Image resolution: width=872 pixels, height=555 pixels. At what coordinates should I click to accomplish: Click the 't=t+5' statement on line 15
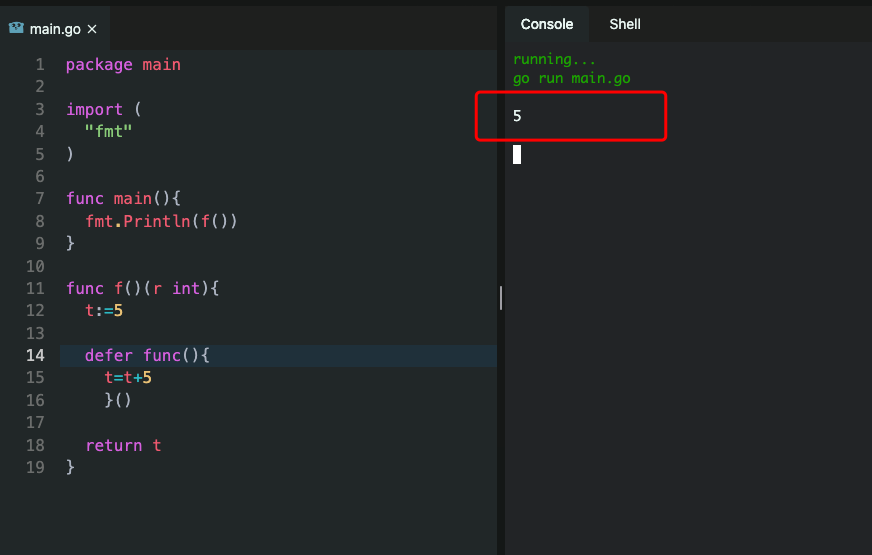[128, 378]
